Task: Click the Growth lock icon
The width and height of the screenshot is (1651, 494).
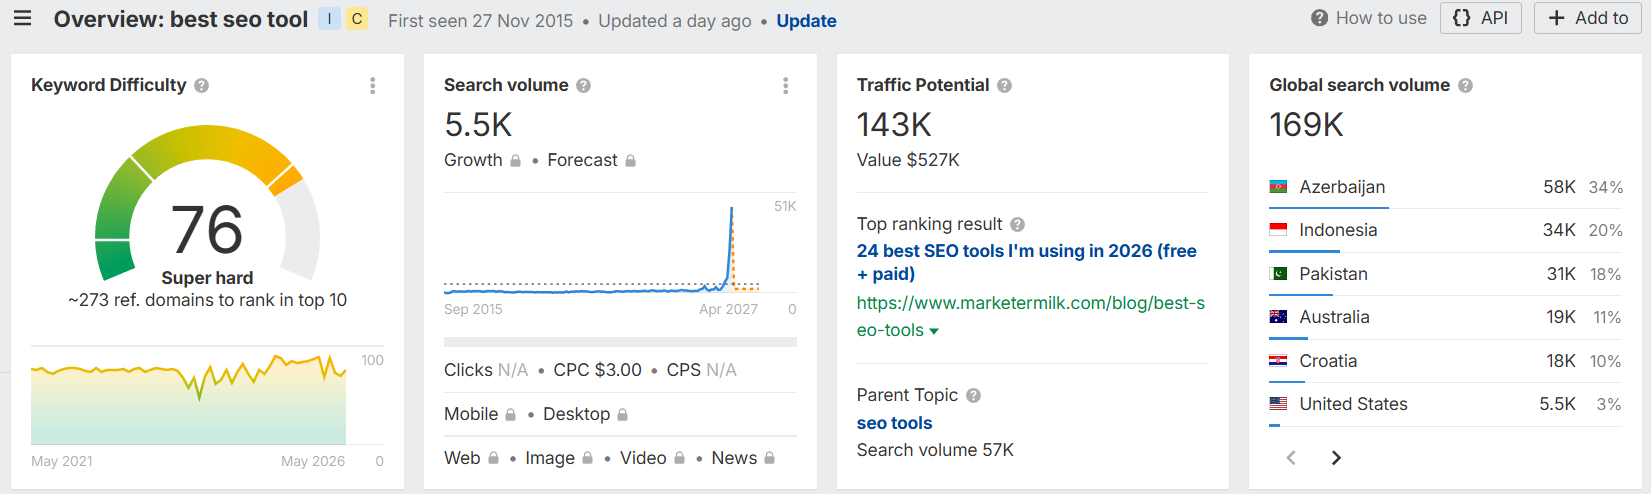Action: coord(515,160)
